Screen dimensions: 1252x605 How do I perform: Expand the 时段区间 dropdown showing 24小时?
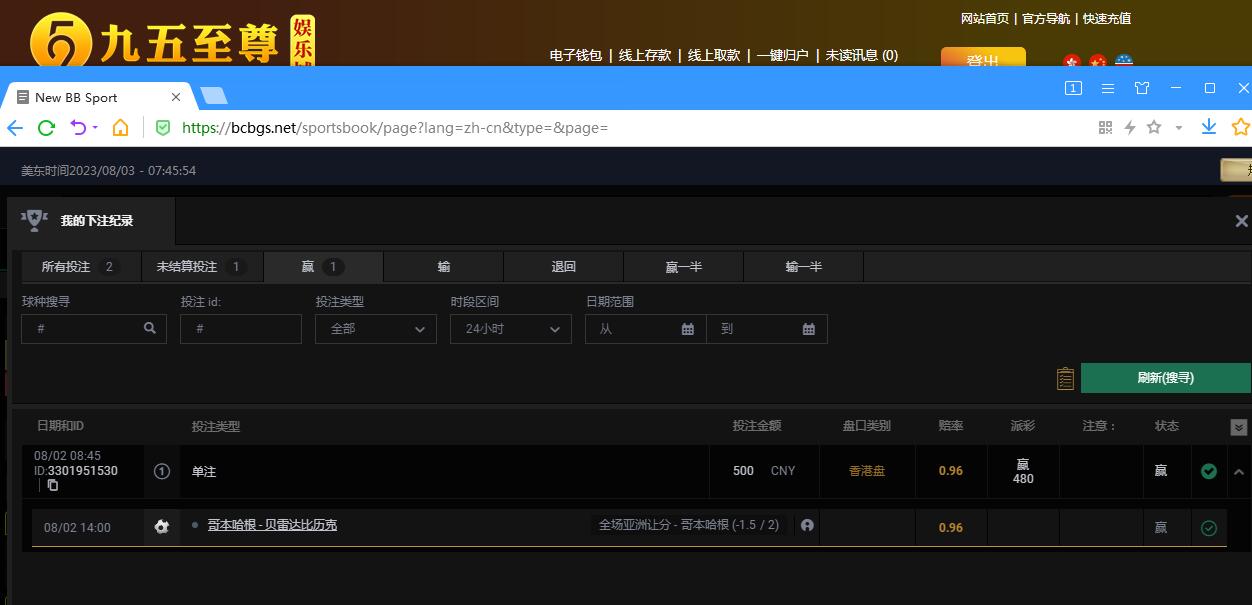(x=511, y=329)
